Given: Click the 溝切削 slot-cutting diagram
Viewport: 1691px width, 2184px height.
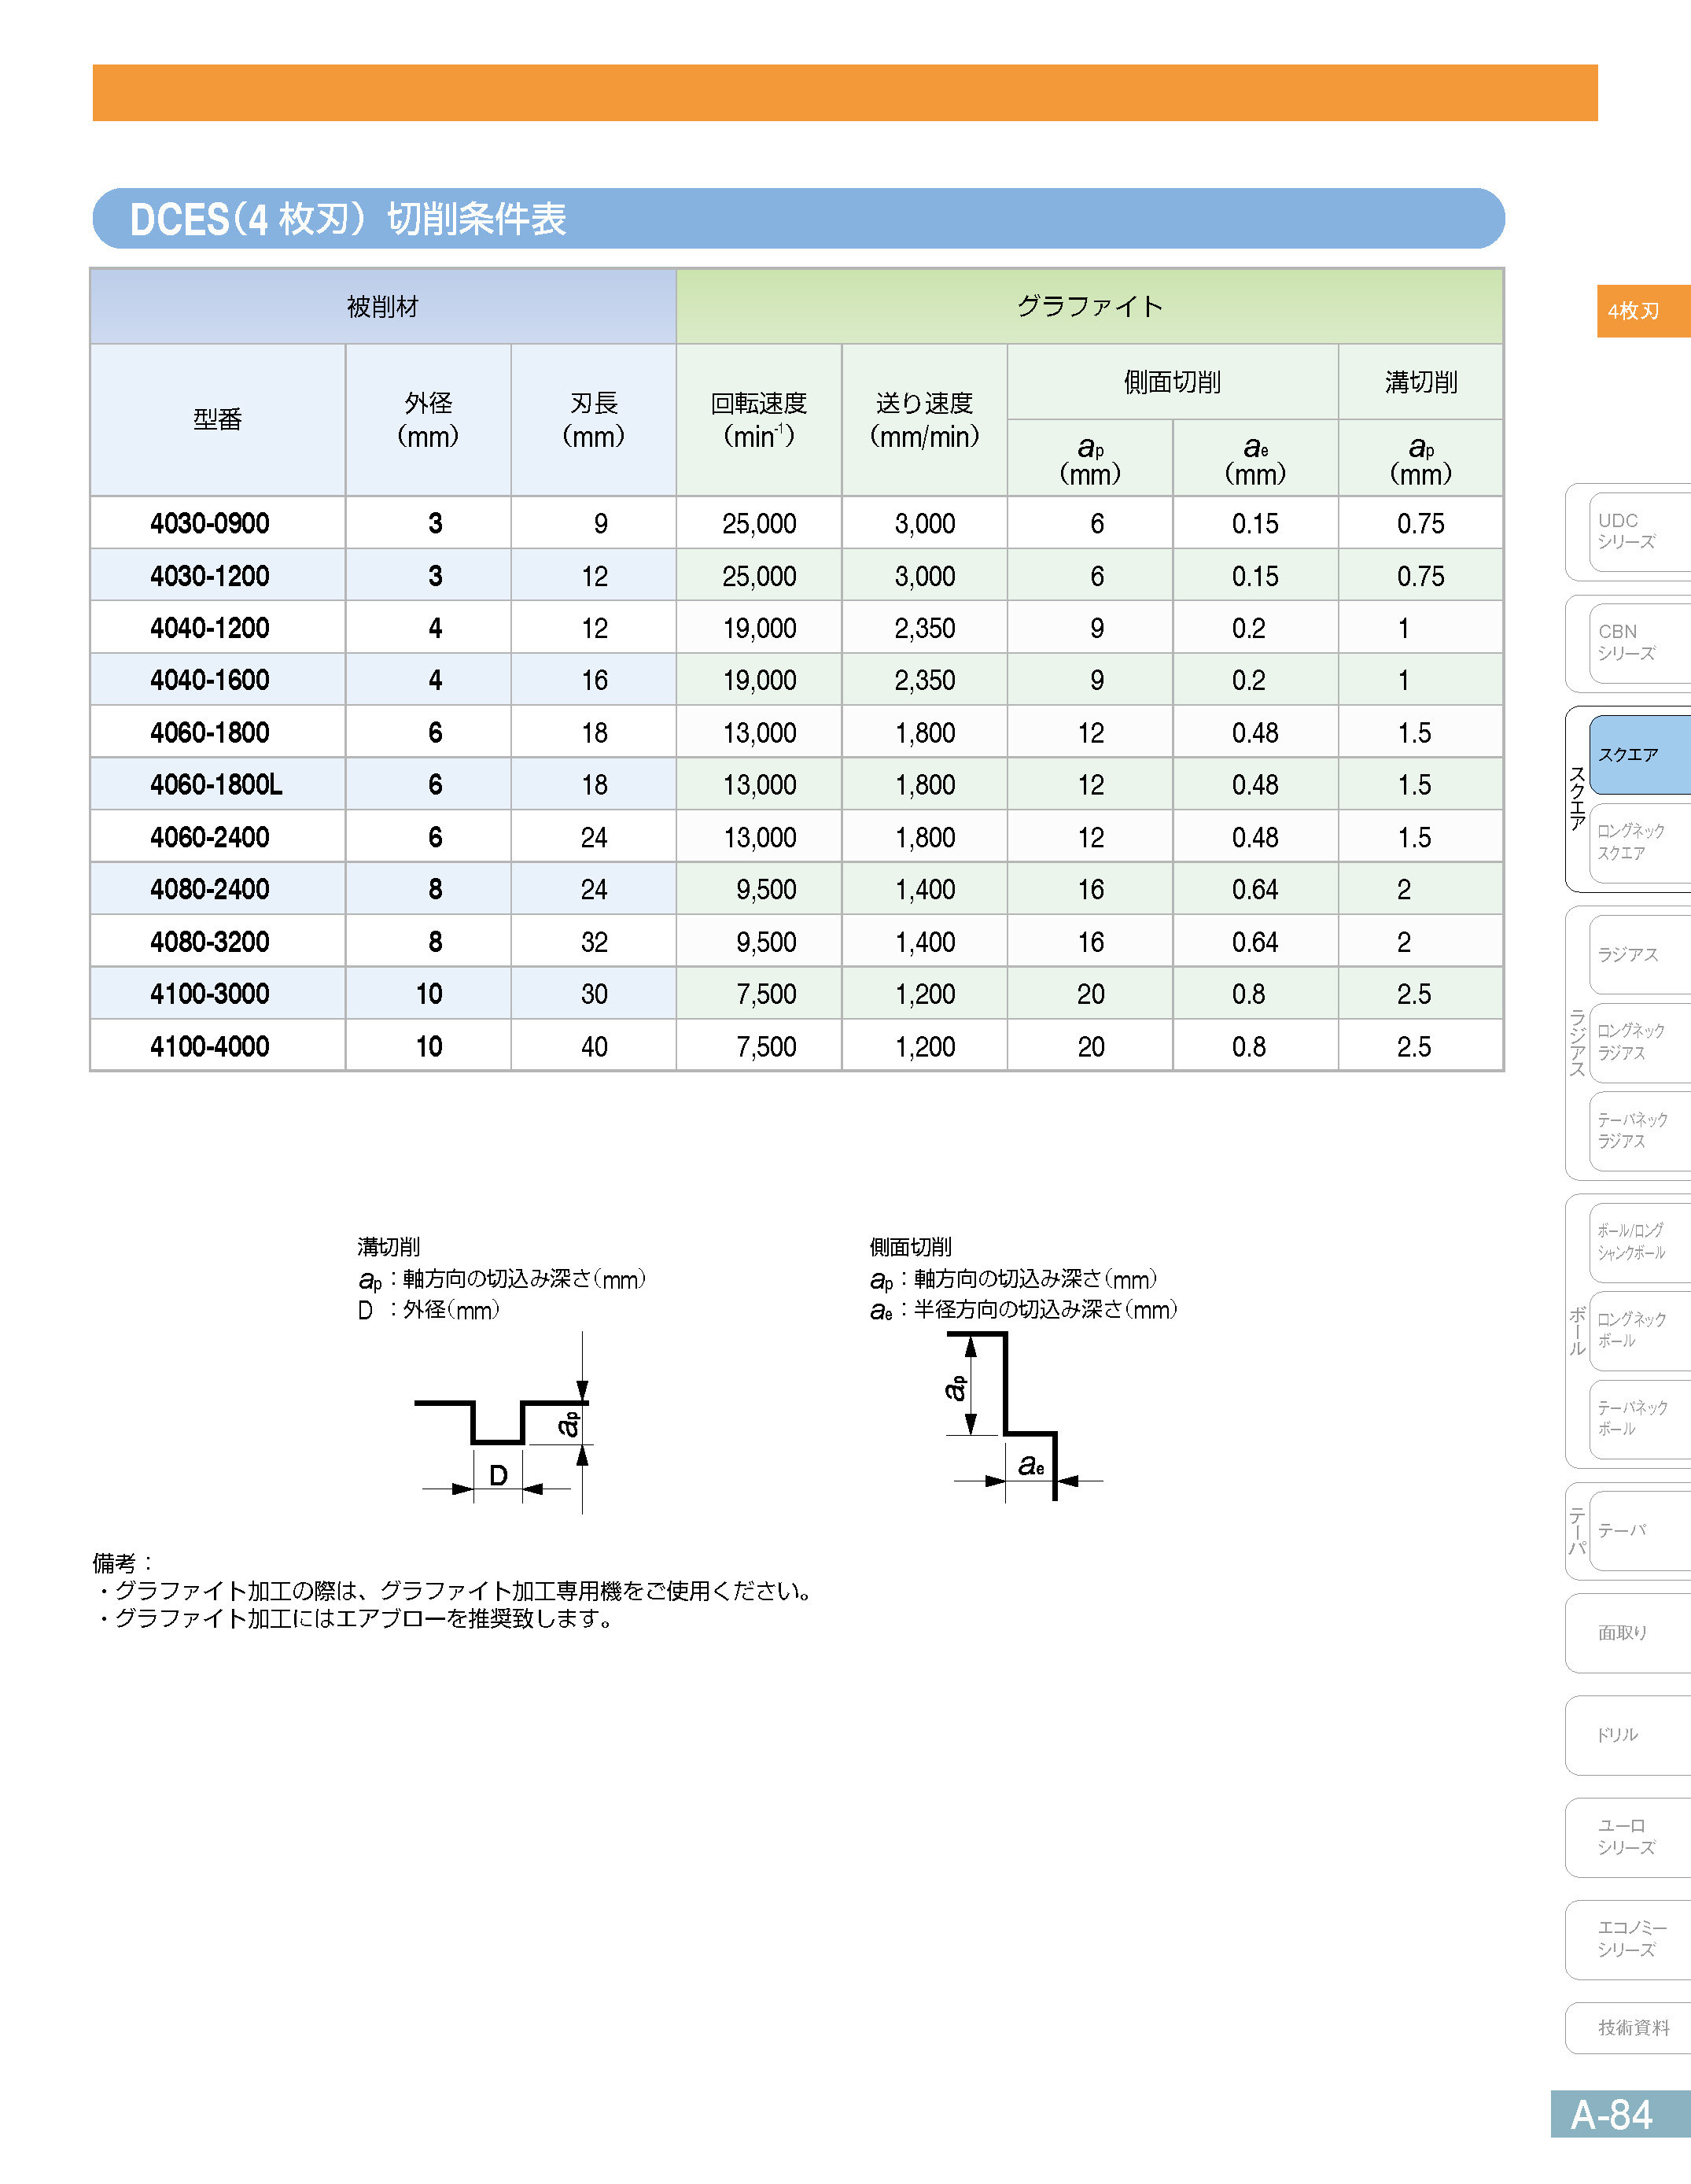Looking at the screenshot, I should click(506, 1423).
